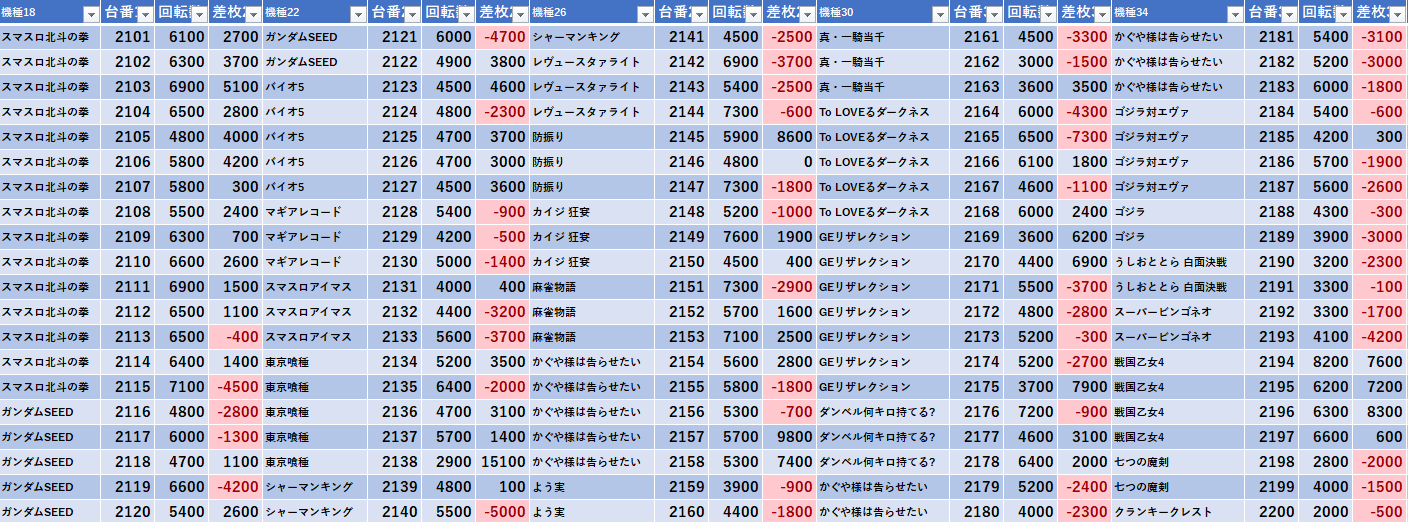This screenshot has height=522, width=1408.
Task: Select the 15100 value cell
Action: pyautogui.click(x=502, y=462)
